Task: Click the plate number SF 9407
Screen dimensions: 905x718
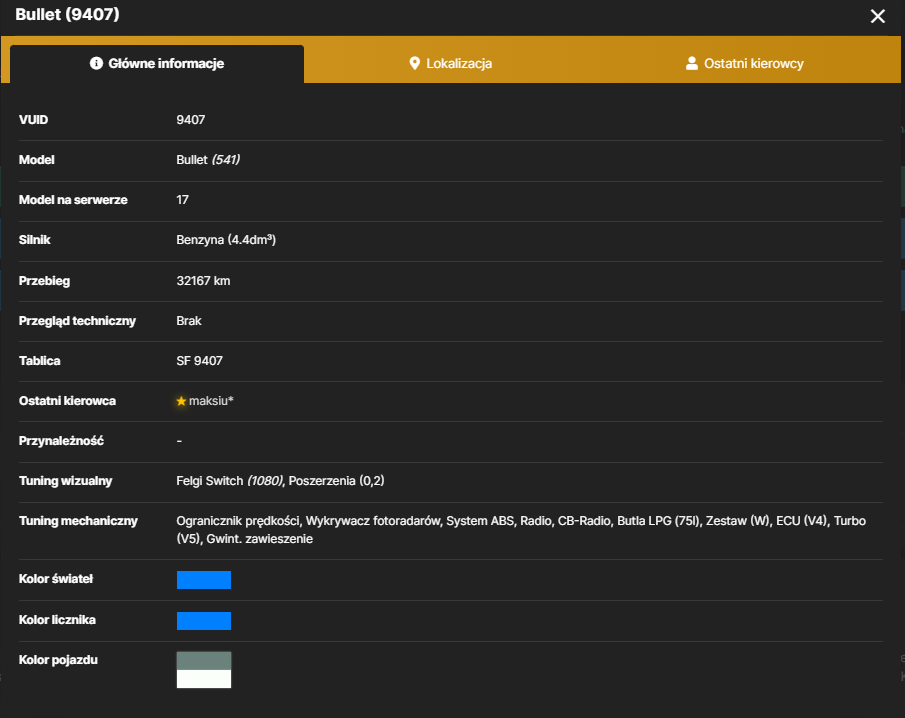Action: click(x=199, y=361)
